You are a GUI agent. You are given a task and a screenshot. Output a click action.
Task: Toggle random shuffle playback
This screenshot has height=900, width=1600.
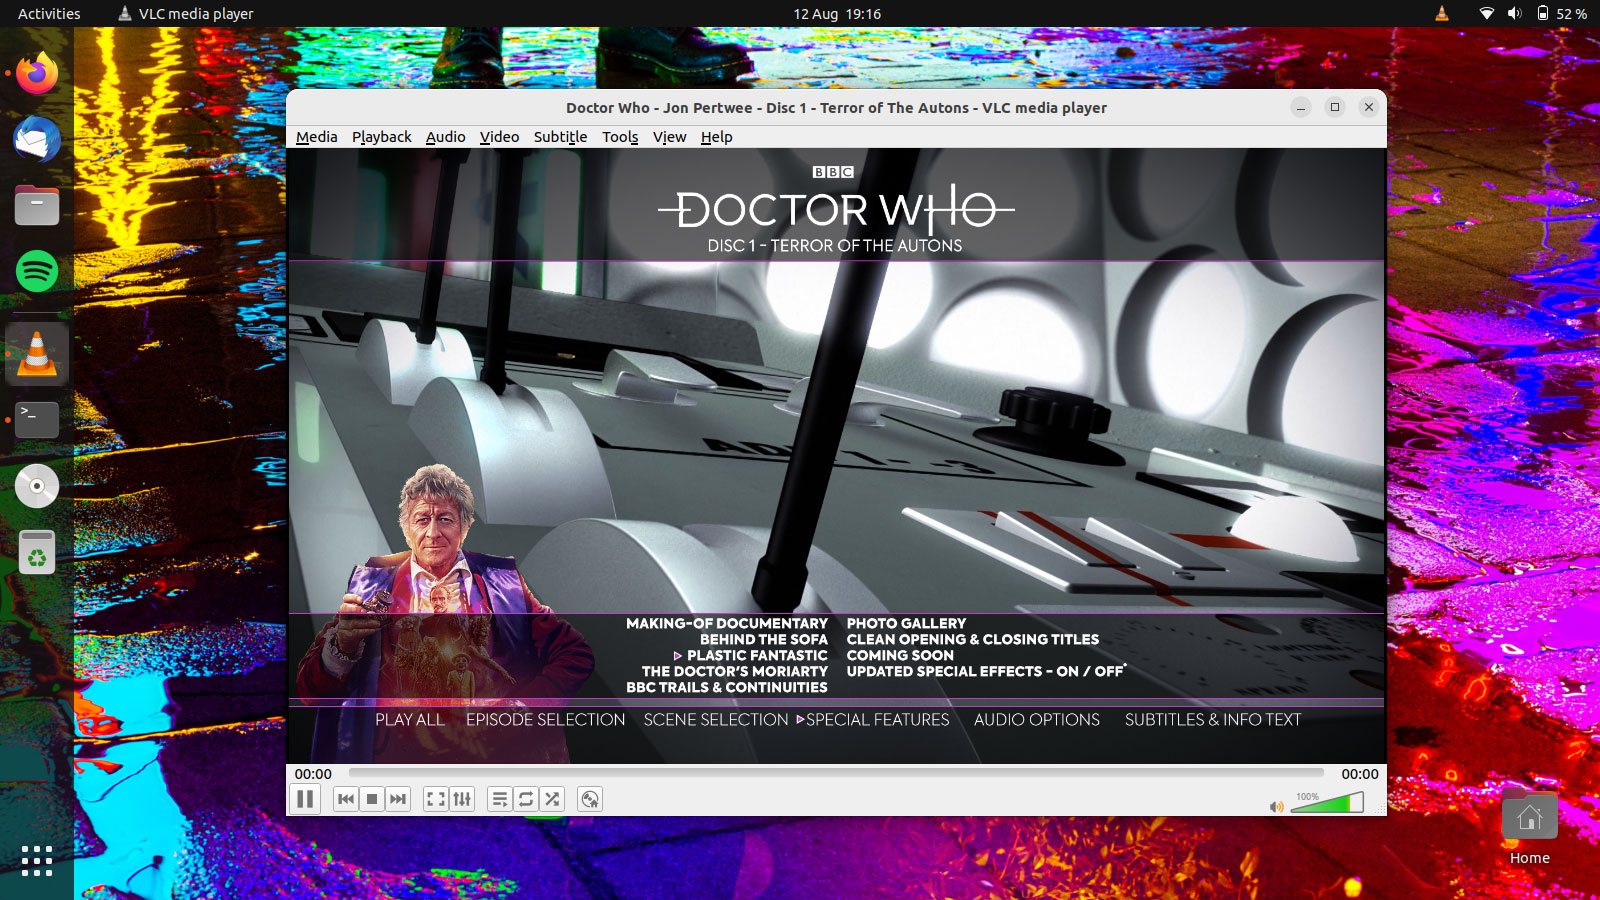(552, 799)
